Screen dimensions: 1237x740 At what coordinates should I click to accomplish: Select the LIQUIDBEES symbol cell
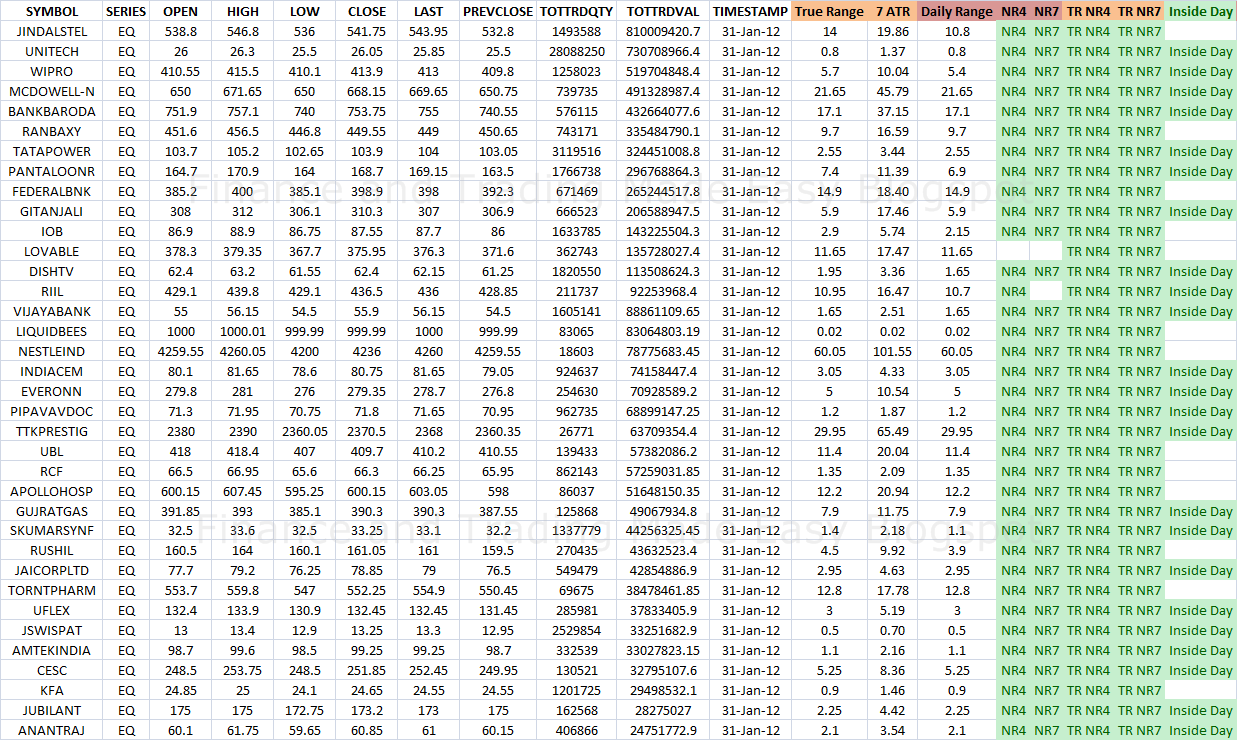point(52,332)
